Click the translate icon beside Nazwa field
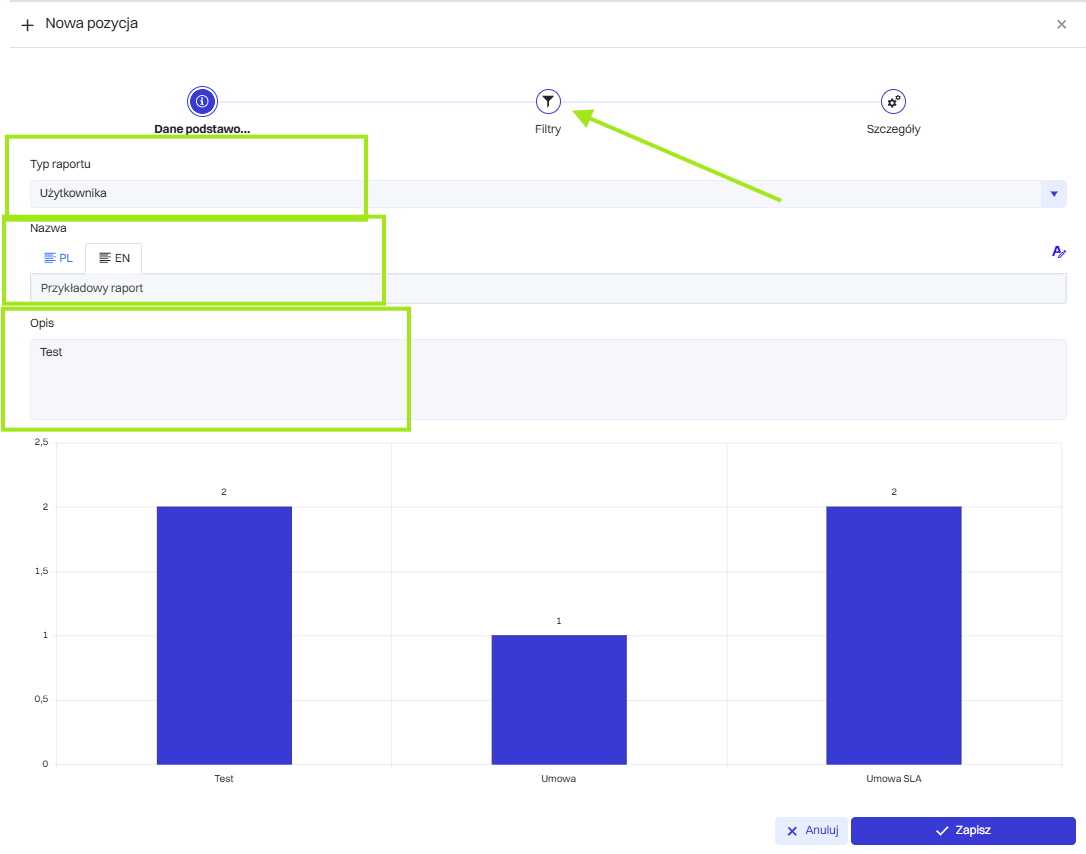This screenshot has height=854, width=1086. tap(1059, 252)
